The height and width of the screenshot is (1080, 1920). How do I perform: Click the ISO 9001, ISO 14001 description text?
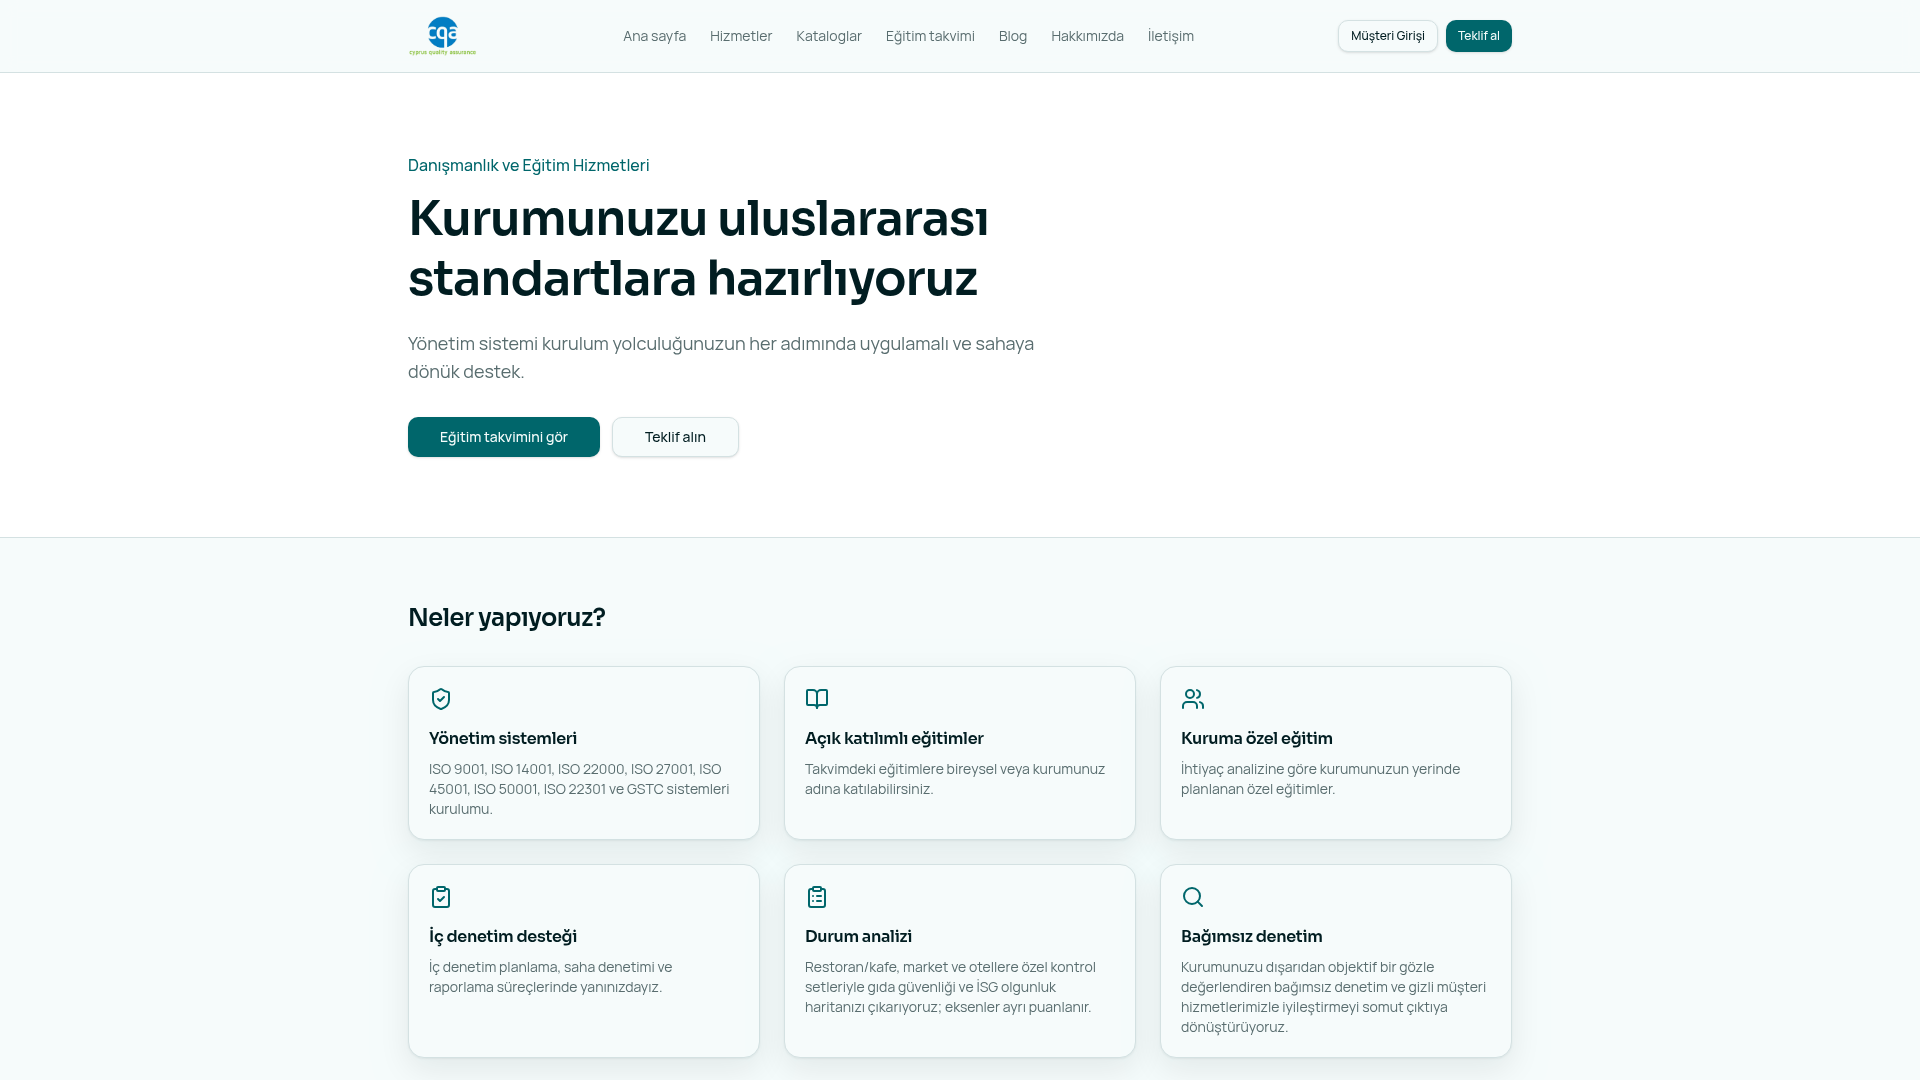[579, 789]
